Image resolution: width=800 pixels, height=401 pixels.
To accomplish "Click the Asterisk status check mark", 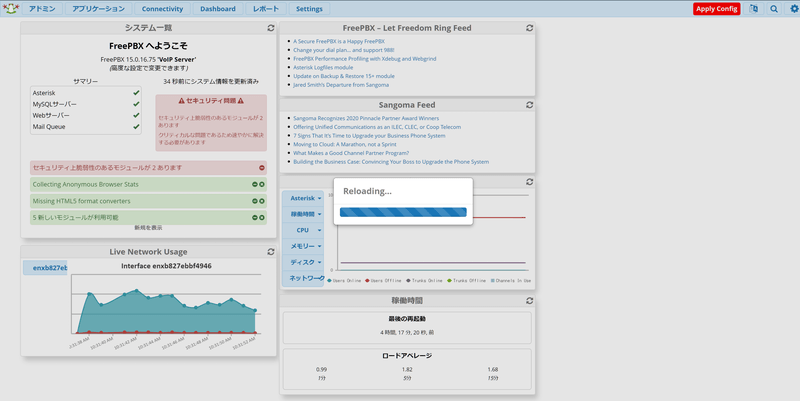I will [x=136, y=93].
